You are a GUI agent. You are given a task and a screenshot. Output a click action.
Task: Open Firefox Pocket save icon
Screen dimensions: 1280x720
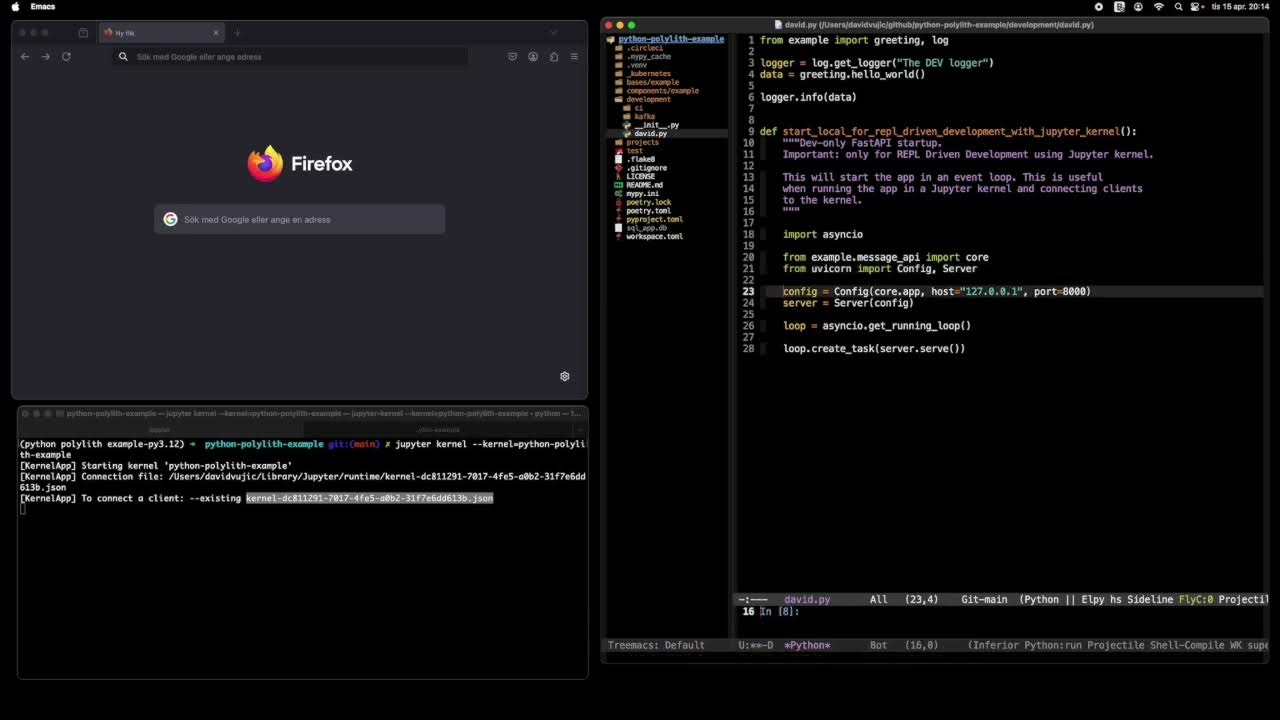(x=512, y=57)
